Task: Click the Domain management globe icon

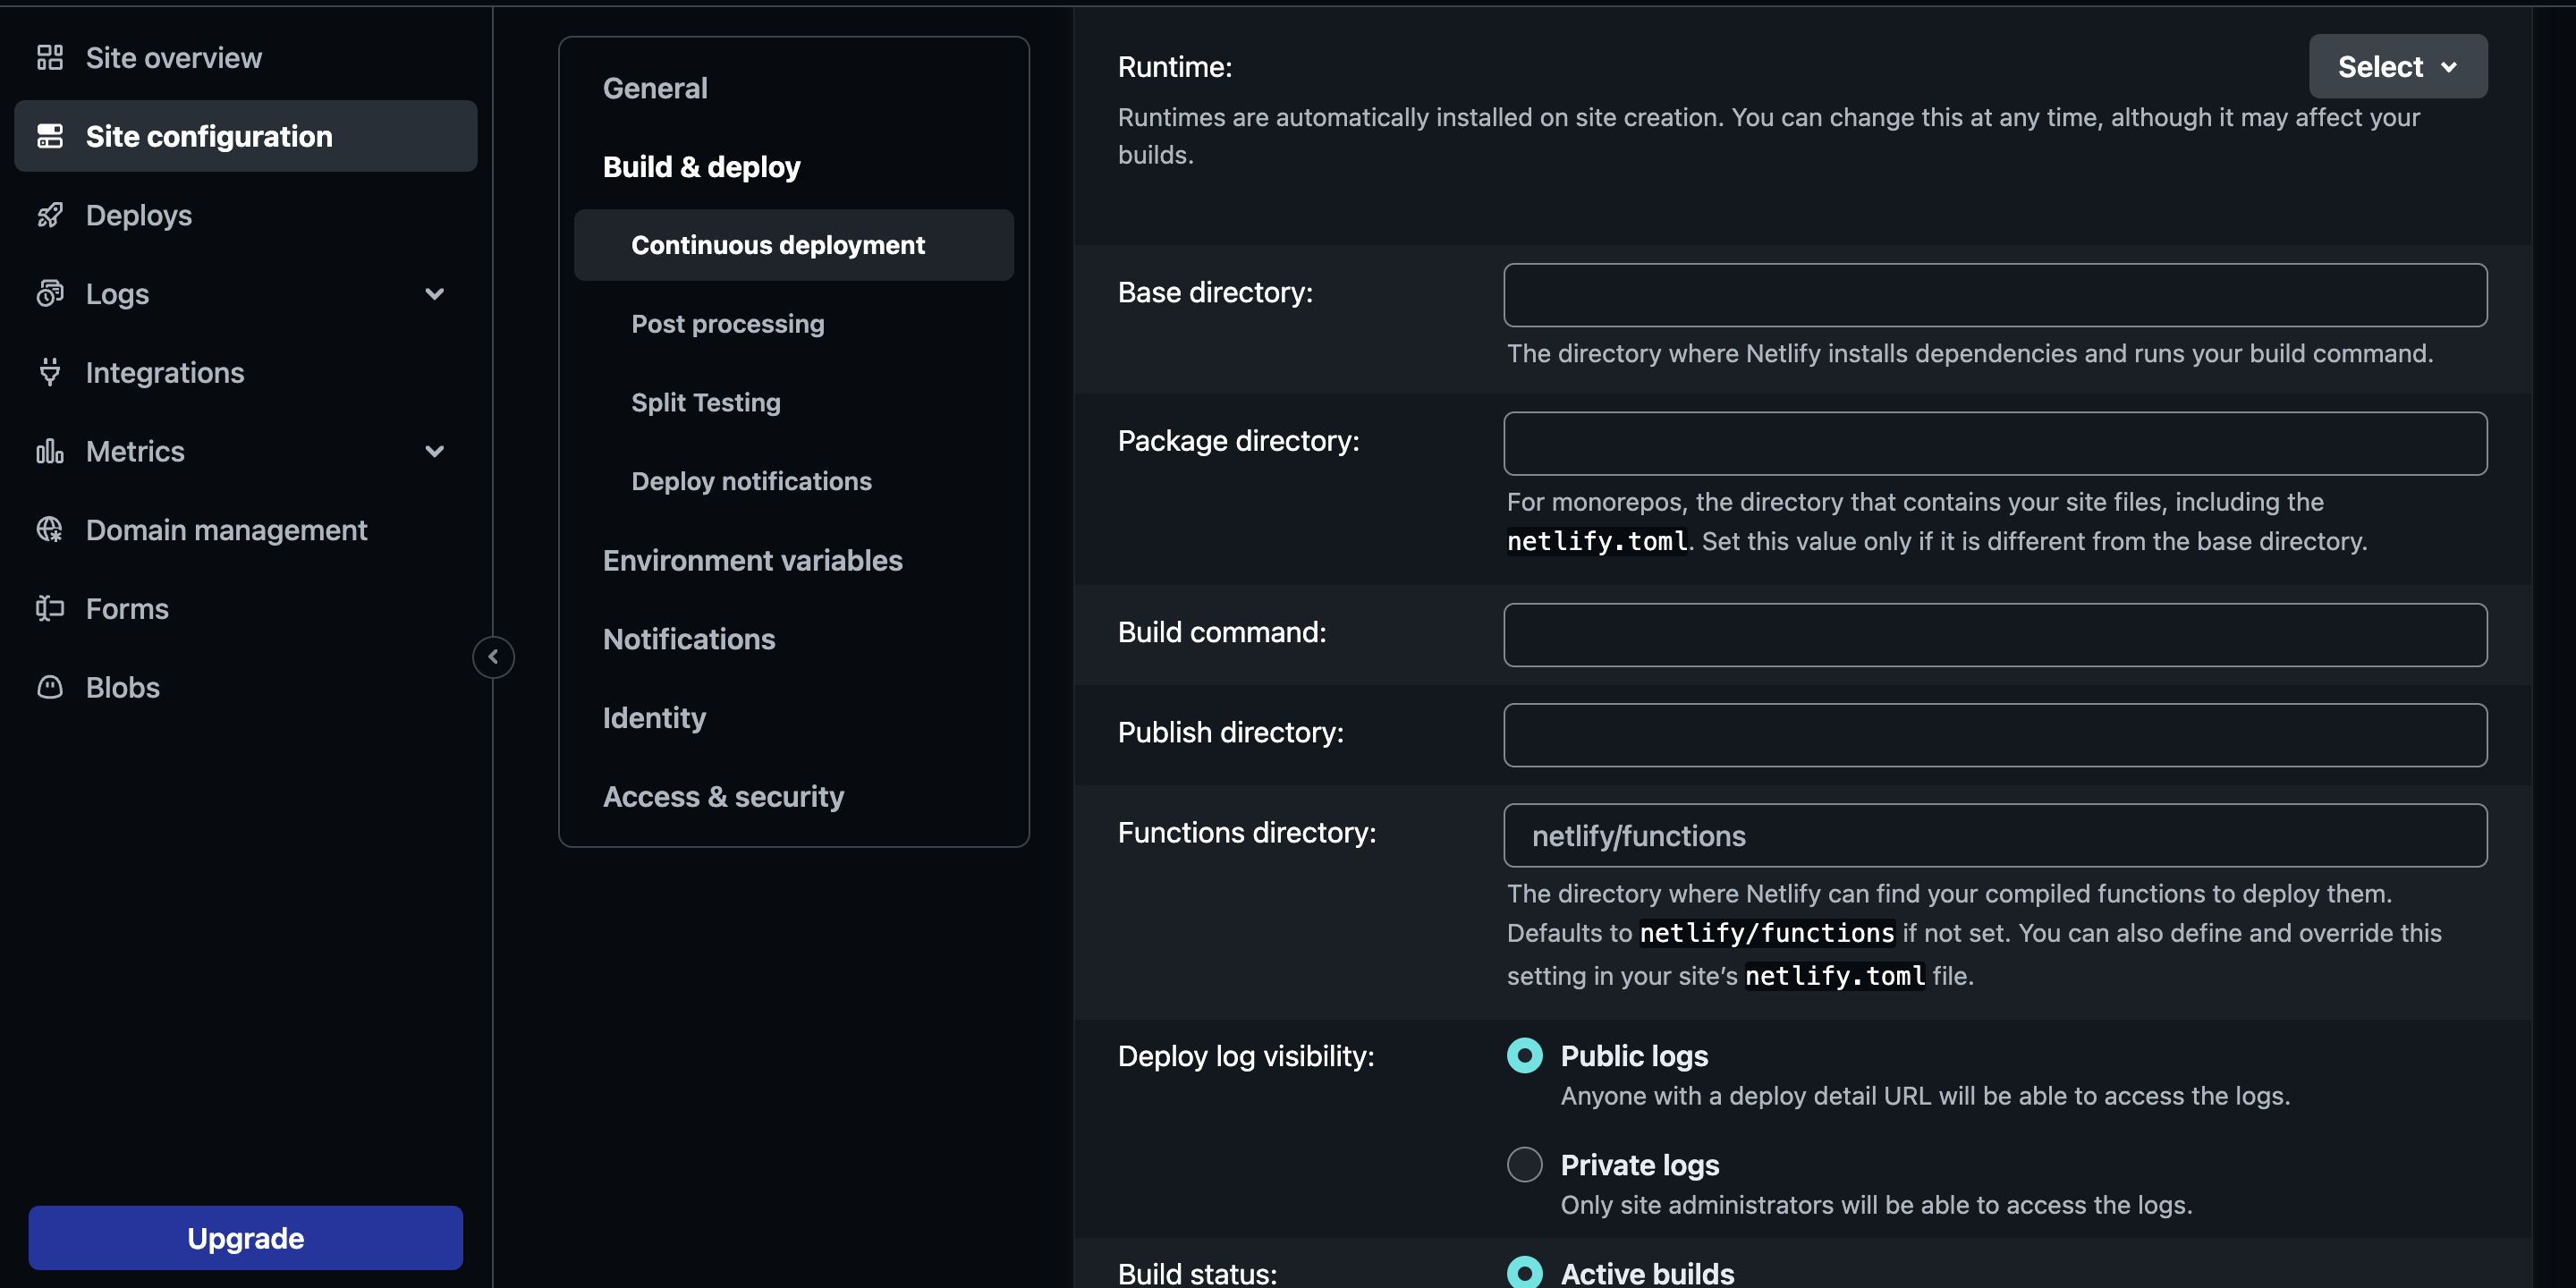Action: 50,530
